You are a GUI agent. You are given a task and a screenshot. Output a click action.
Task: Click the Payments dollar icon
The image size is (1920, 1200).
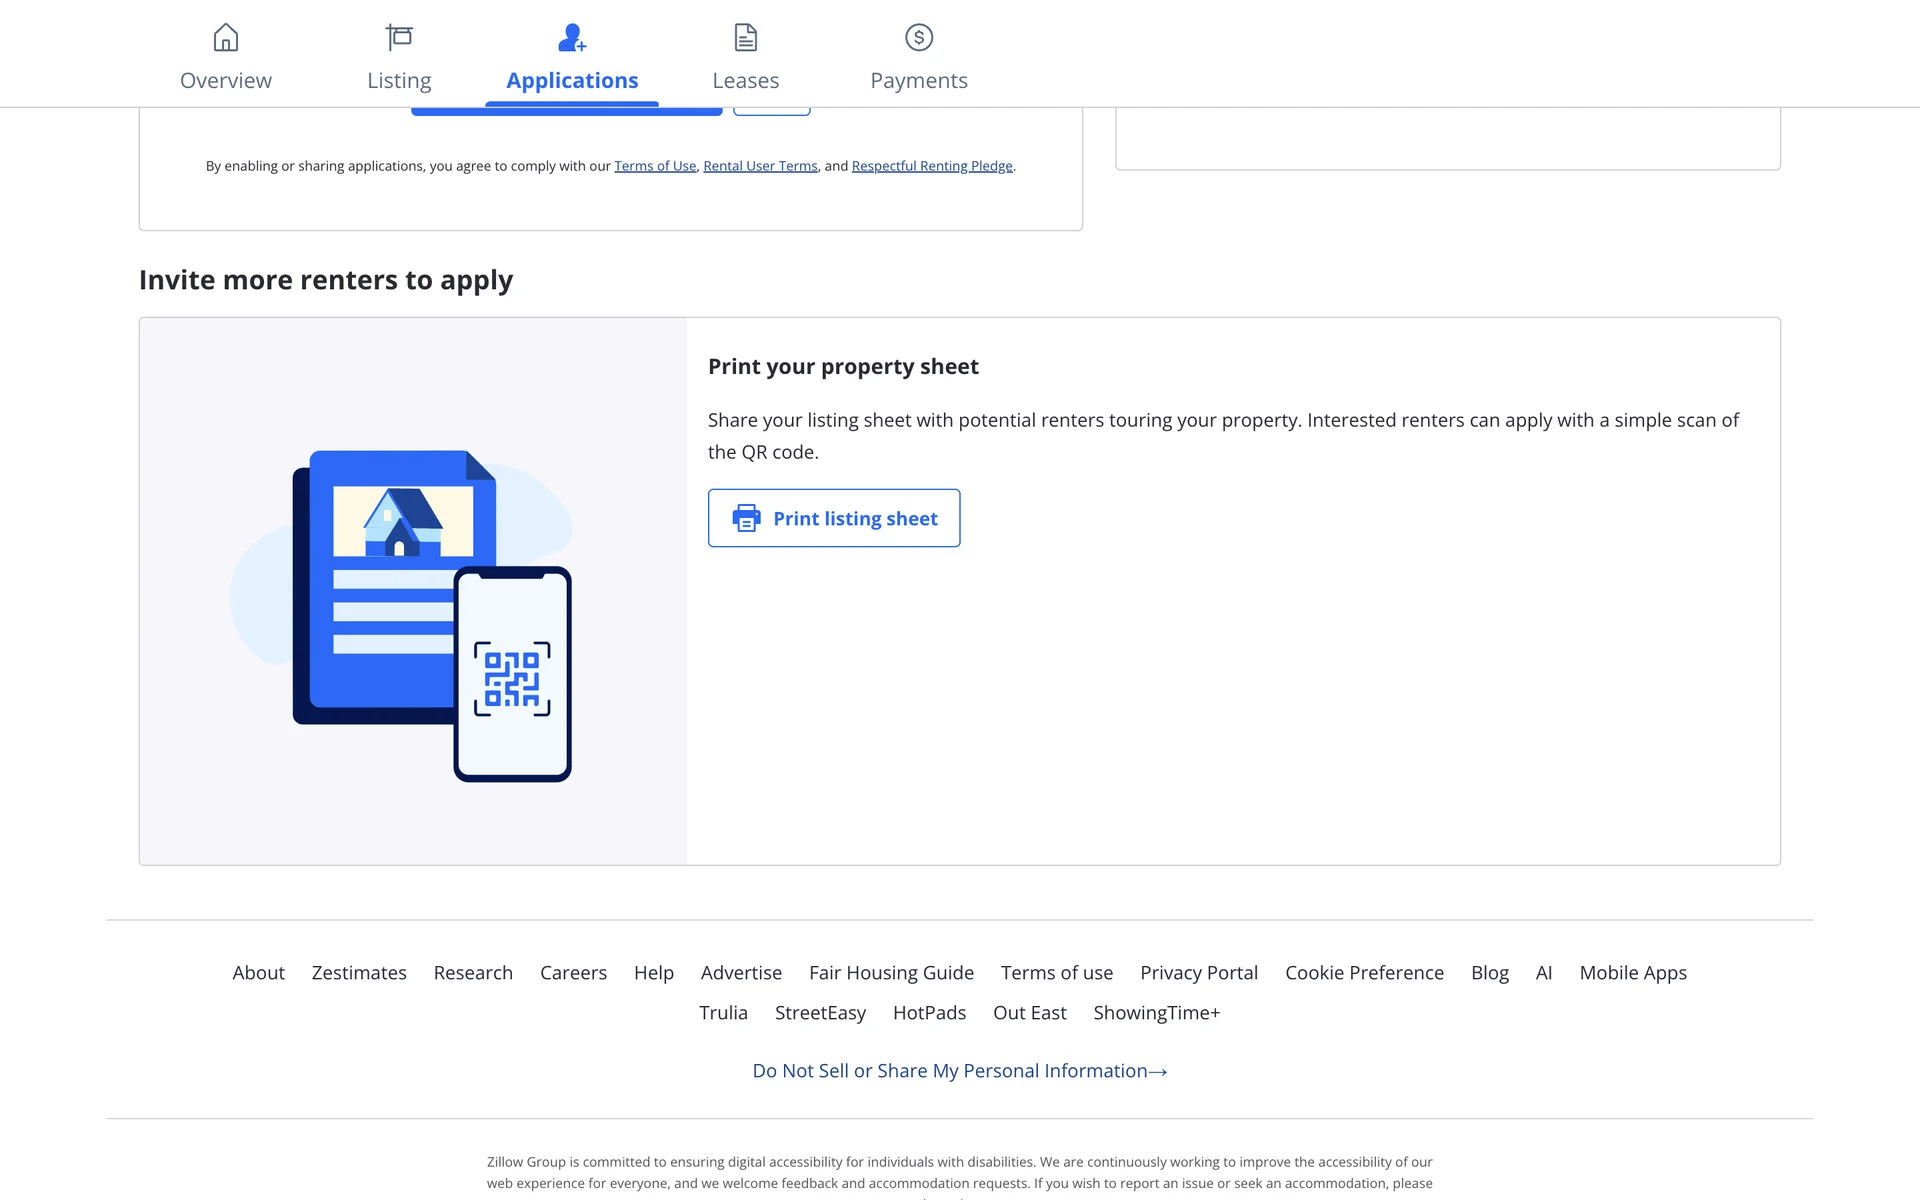(x=918, y=38)
